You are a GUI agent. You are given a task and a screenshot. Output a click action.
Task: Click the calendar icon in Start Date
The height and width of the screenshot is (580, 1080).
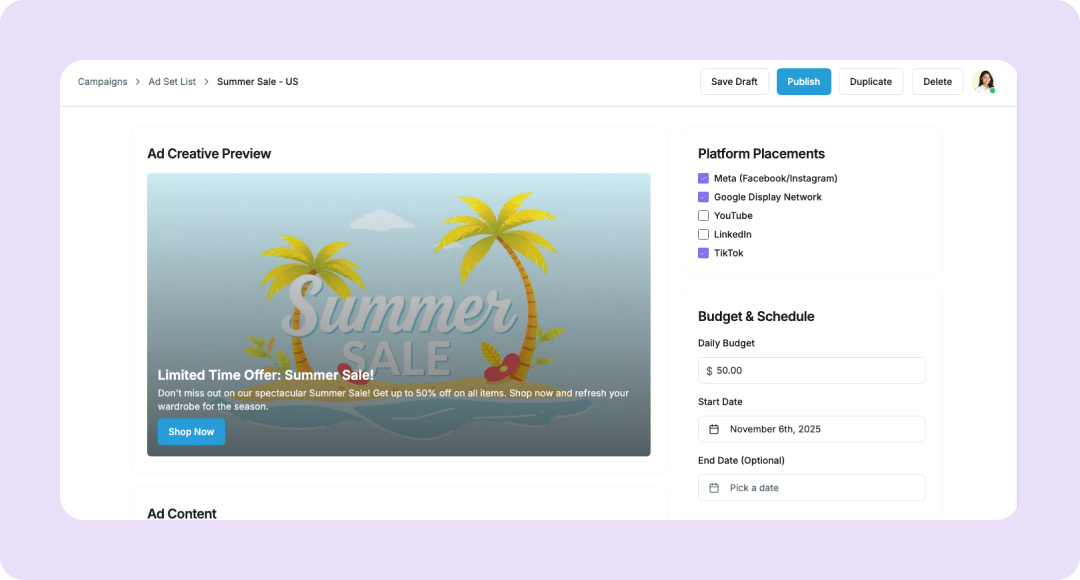point(714,429)
